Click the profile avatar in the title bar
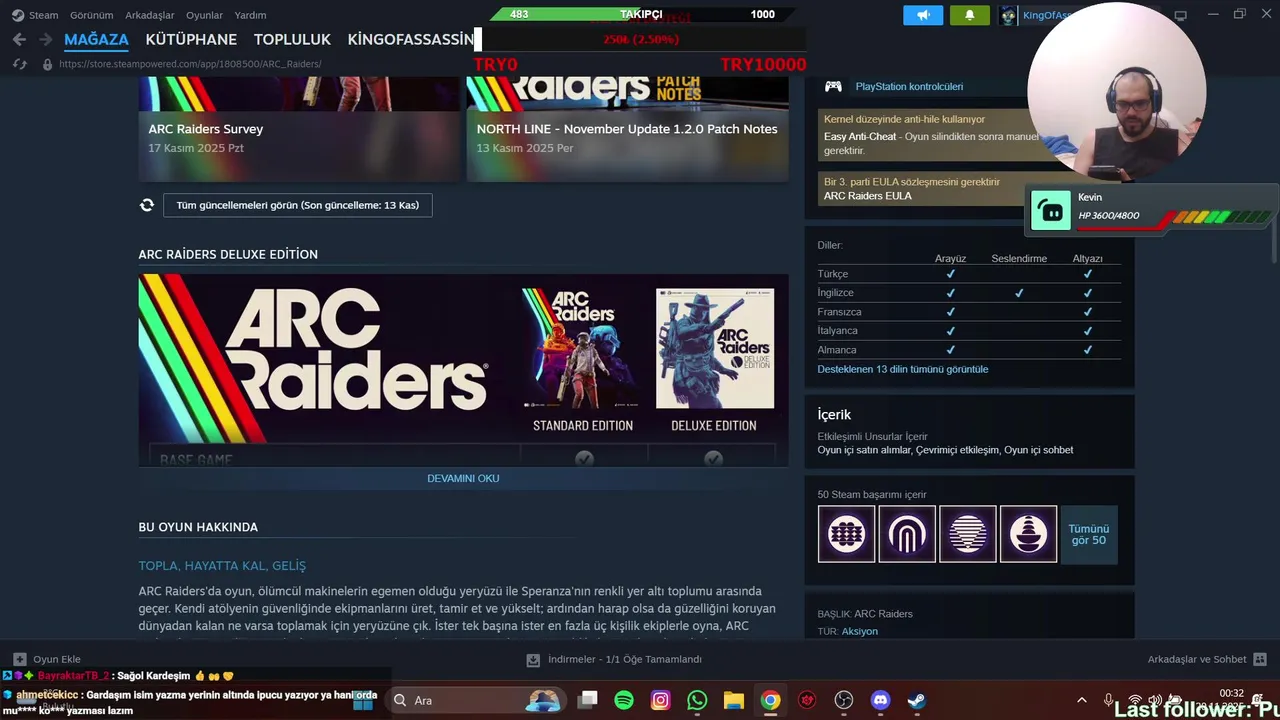 [x=1008, y=15]
